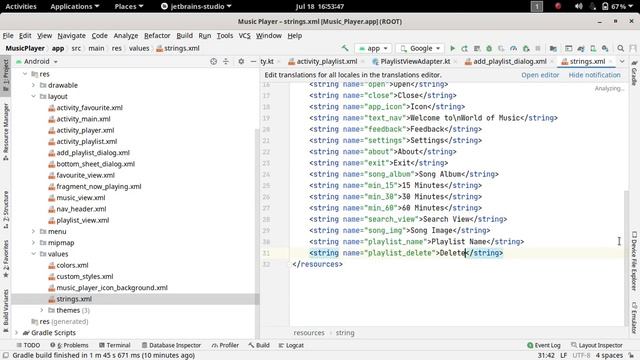640x360 pixels.
Task: Open the TODO tool window
Action: coord(28,345)
